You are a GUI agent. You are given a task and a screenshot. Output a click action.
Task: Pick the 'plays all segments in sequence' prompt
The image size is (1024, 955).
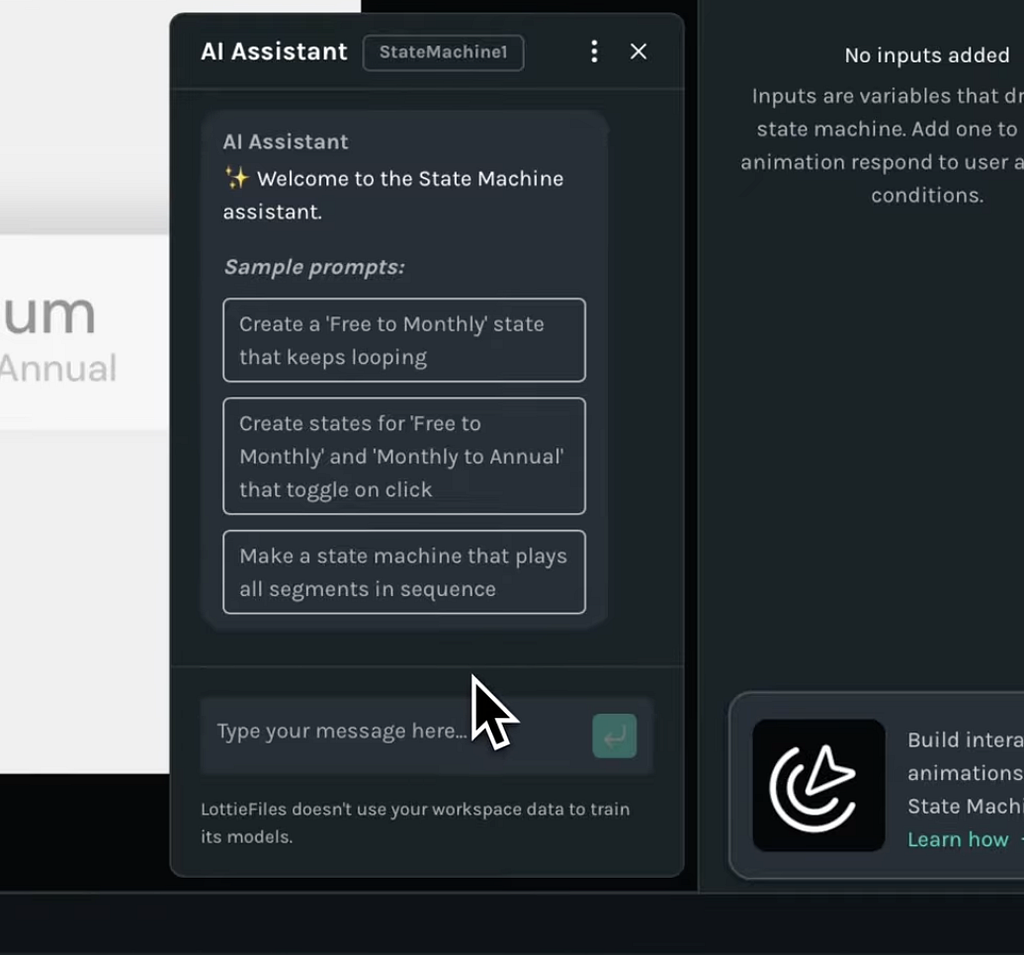404,572
